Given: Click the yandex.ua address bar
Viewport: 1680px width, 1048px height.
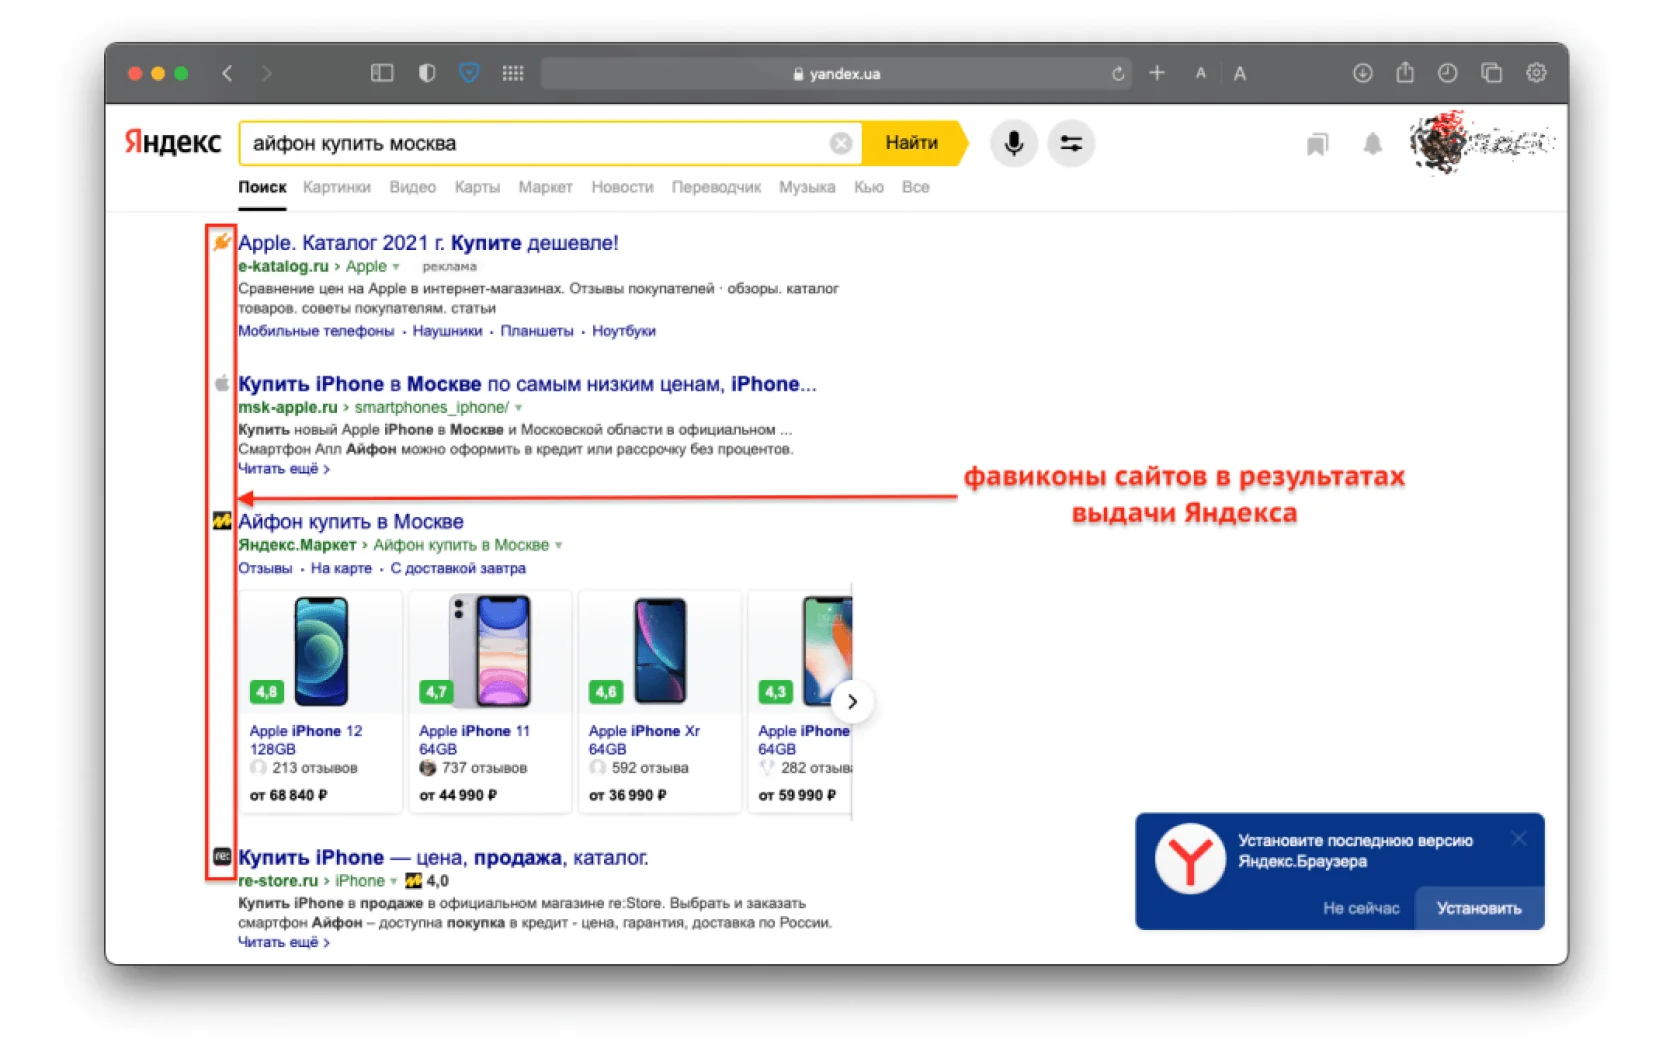Looking at the screenshot, I should click(x=836, y=74).
